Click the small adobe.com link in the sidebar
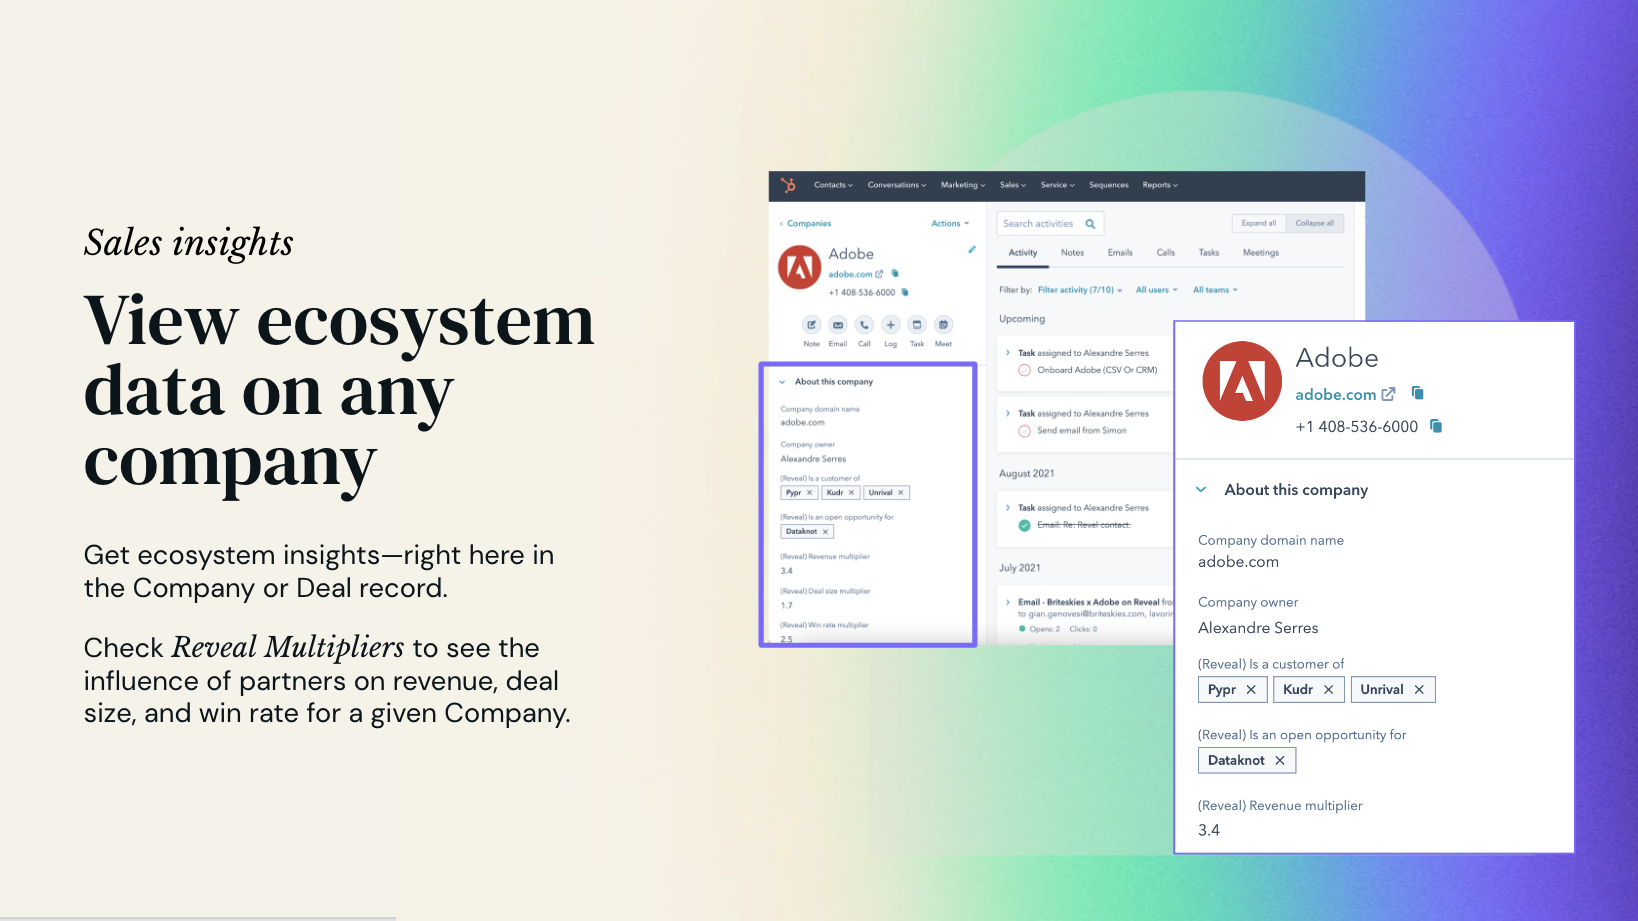1638x921 pixels. (850, 274)
